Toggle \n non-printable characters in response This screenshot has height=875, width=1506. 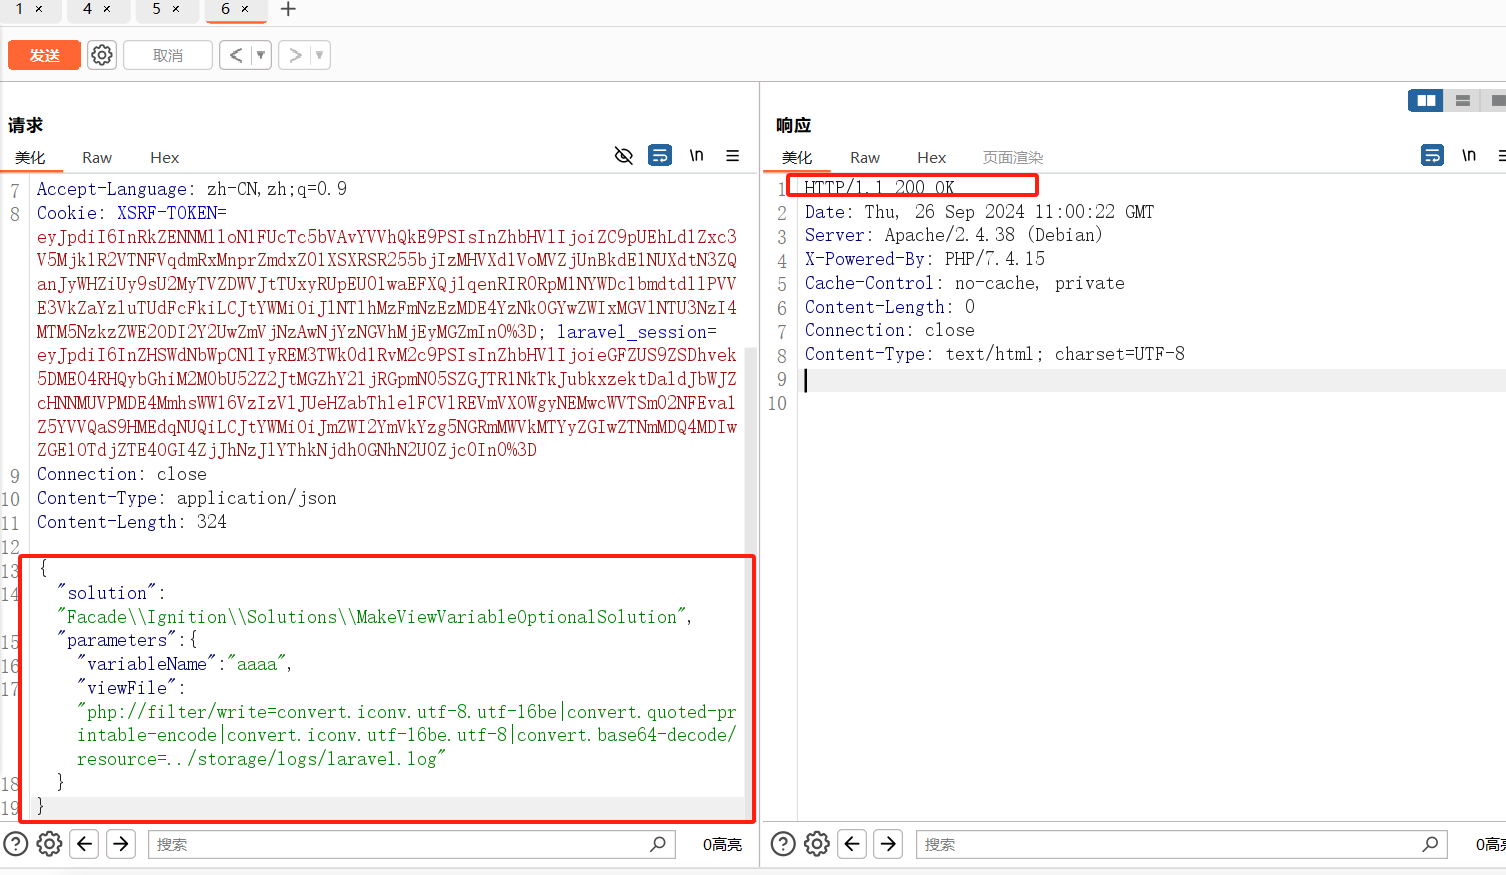tap(1469, 155)
